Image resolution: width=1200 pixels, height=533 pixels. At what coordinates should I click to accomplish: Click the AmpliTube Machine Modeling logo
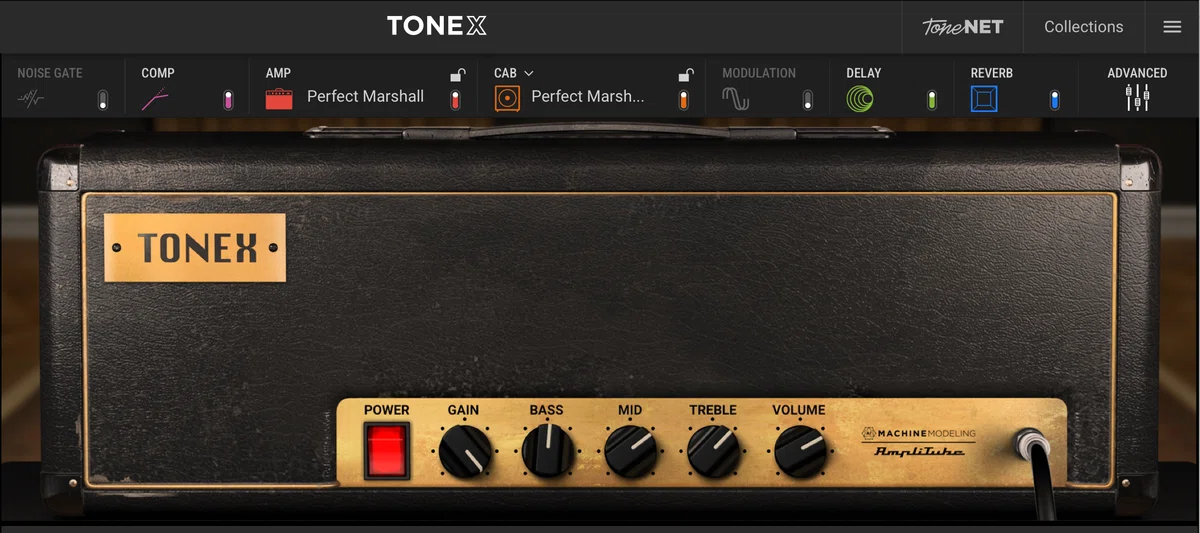(919, 442)
